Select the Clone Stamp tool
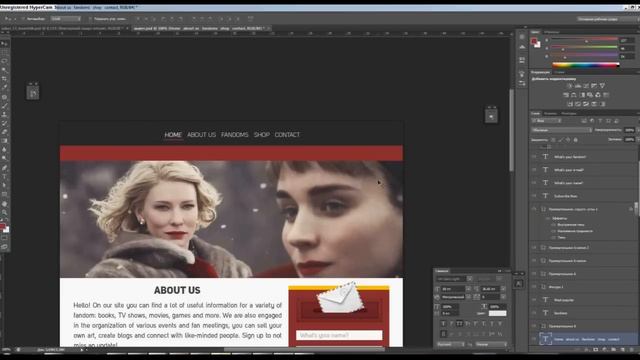 (4, 115)
